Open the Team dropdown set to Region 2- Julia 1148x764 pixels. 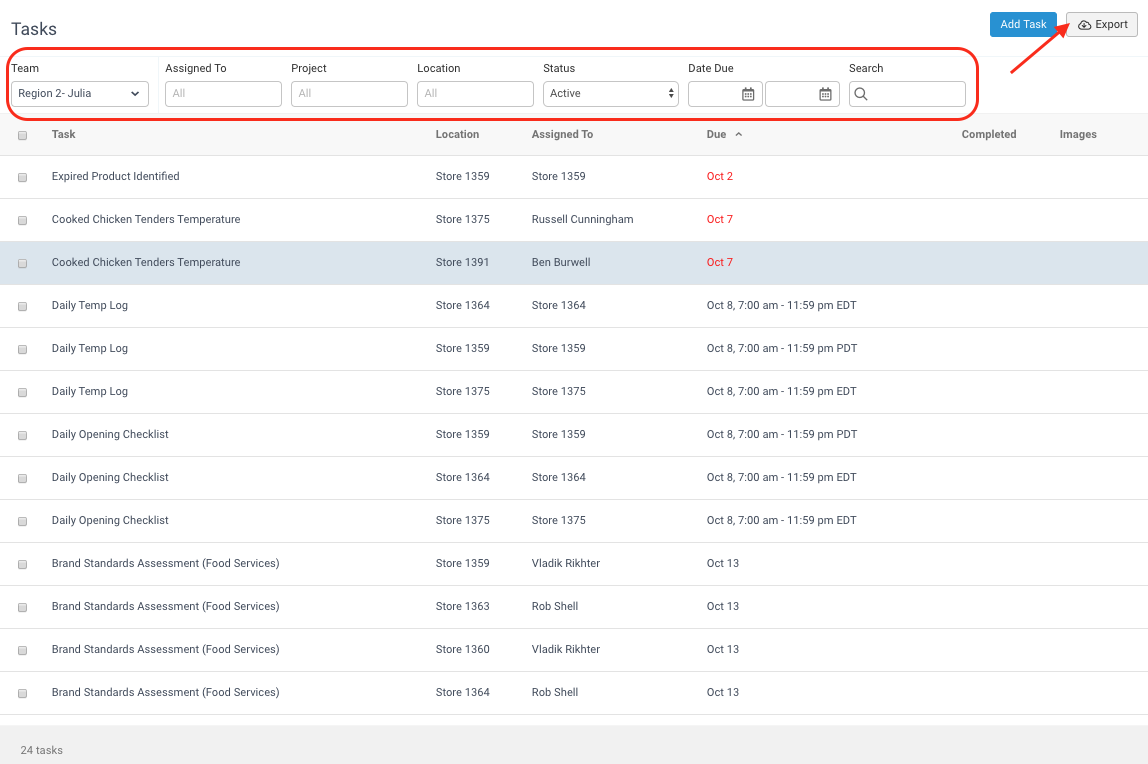point(80,94)
